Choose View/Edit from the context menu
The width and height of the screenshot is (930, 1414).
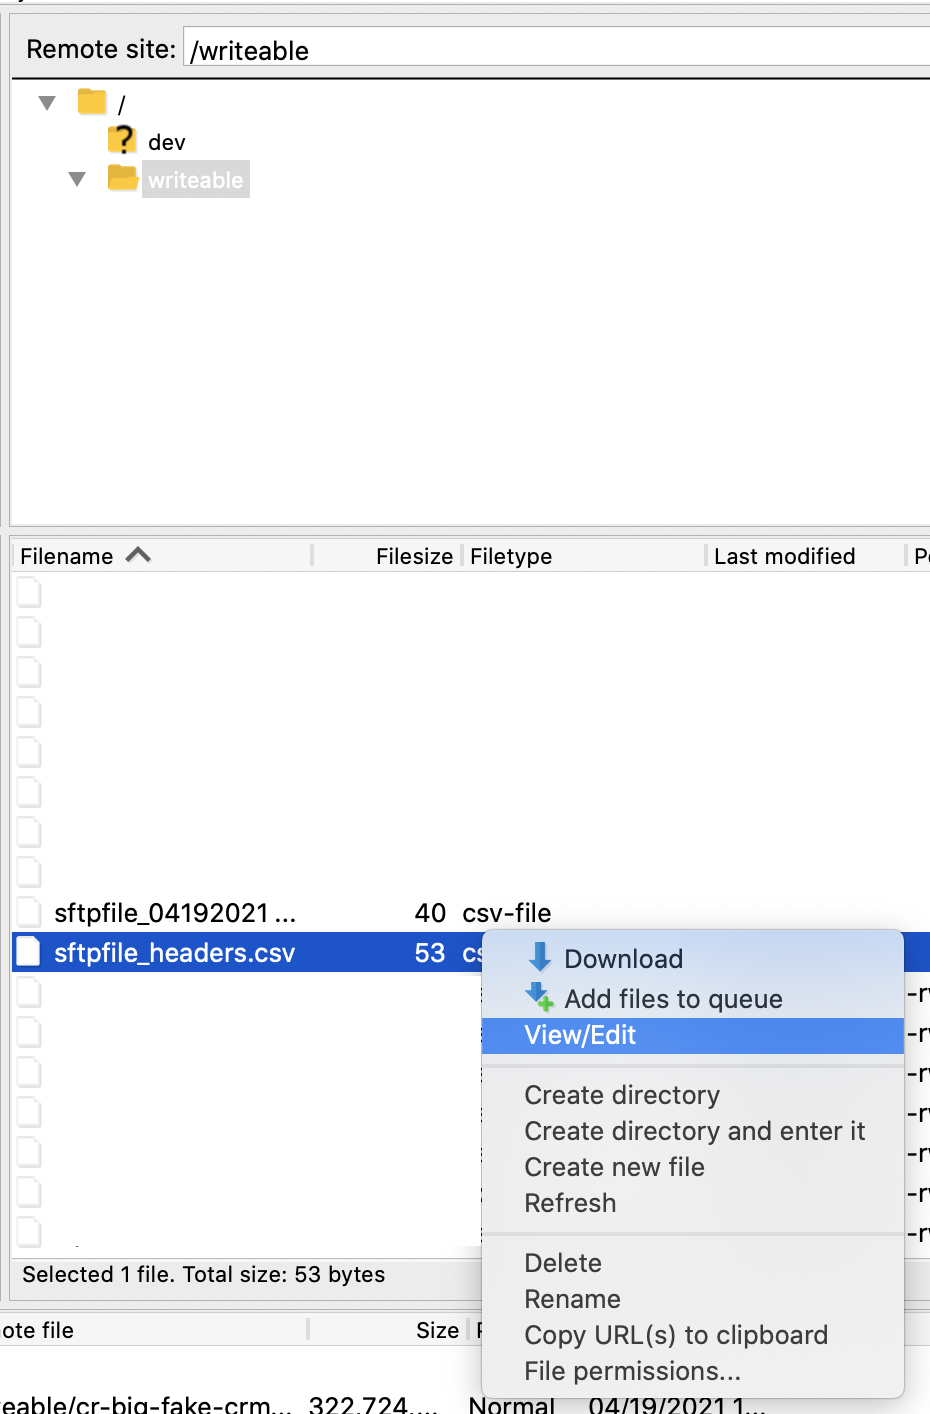[580, 1035]
